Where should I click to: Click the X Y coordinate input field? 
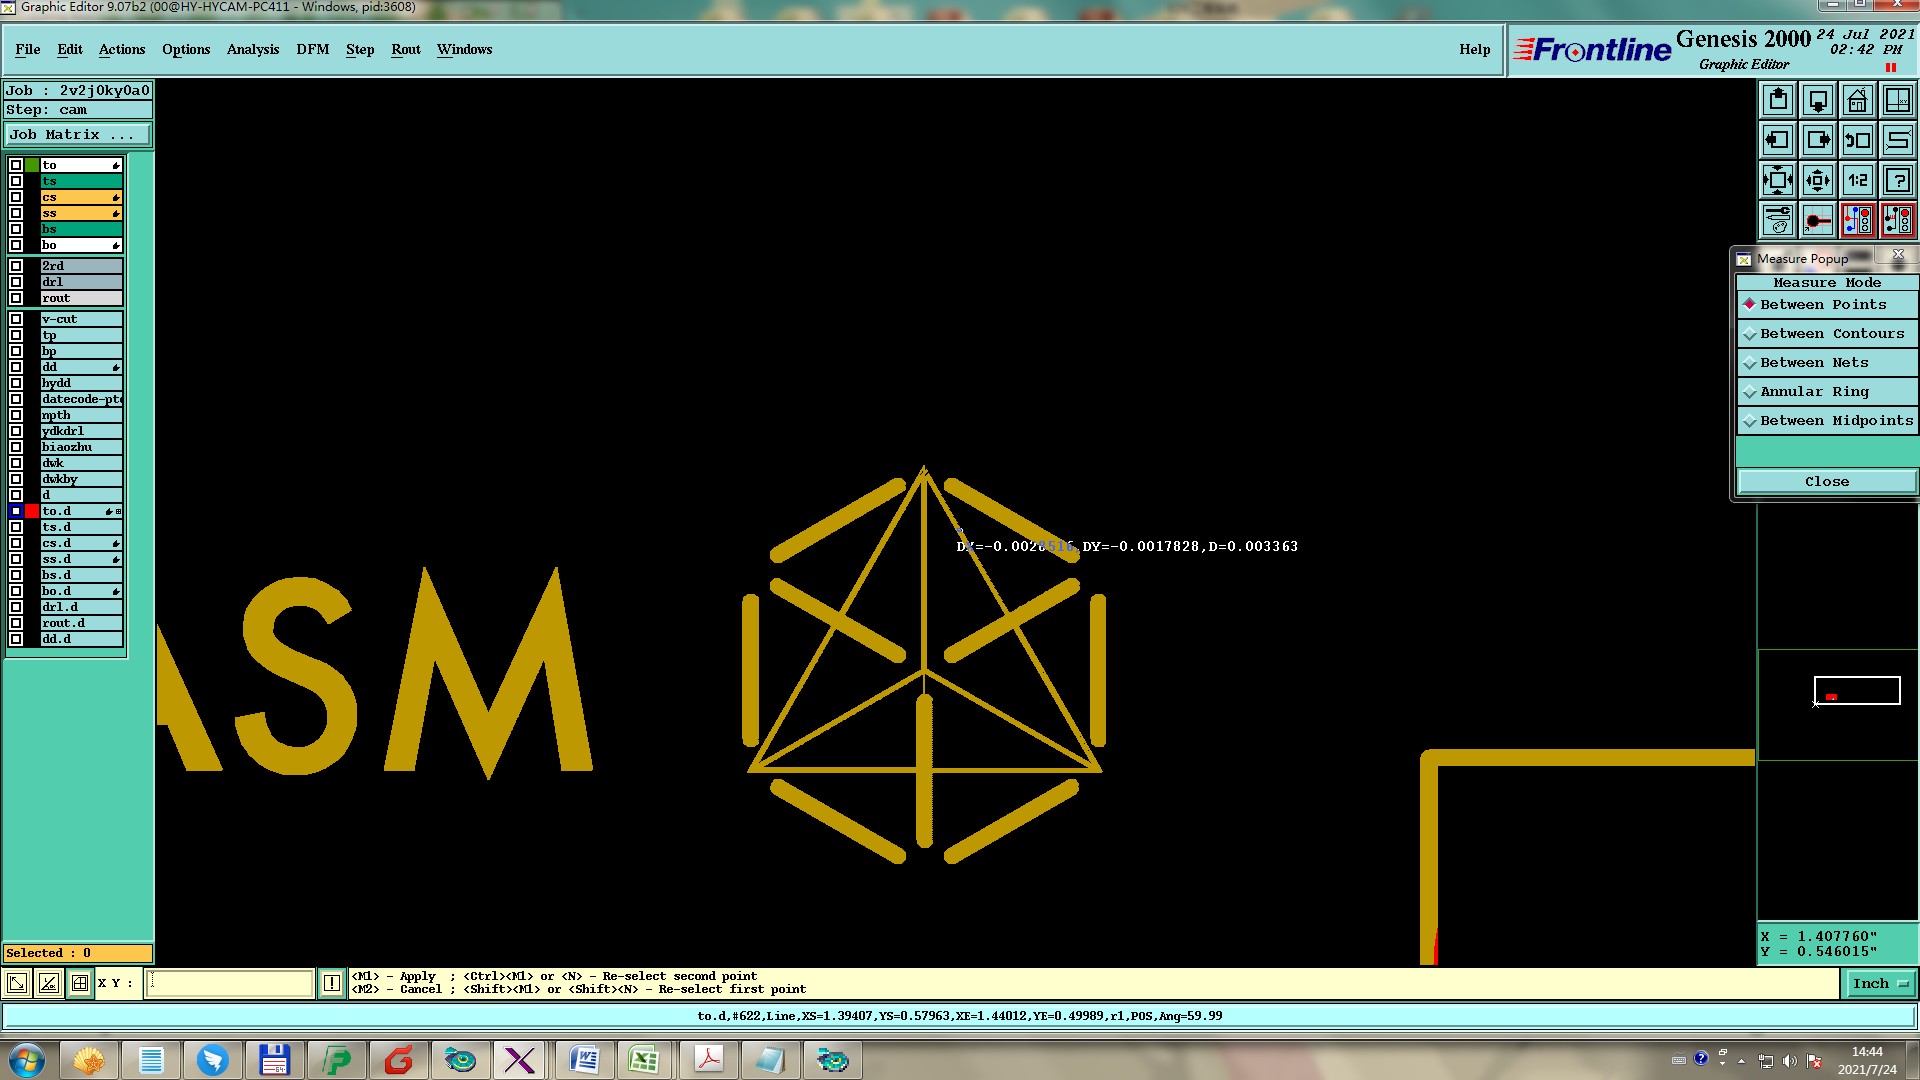pyautogui.click(x=230, y=984)
